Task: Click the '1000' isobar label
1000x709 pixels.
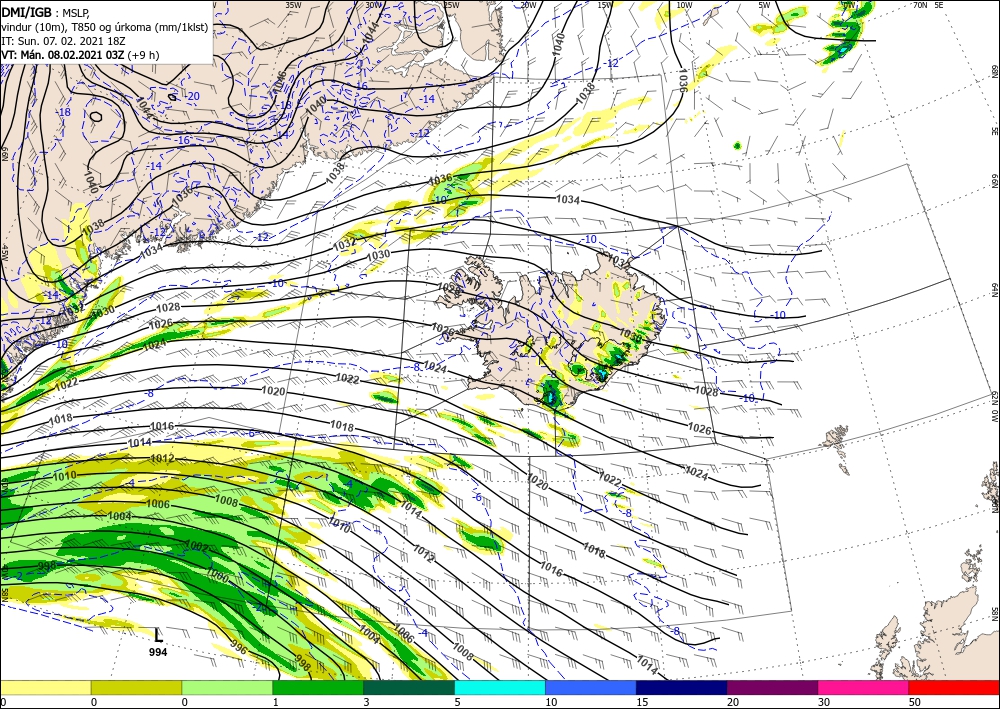Action: 217,575
